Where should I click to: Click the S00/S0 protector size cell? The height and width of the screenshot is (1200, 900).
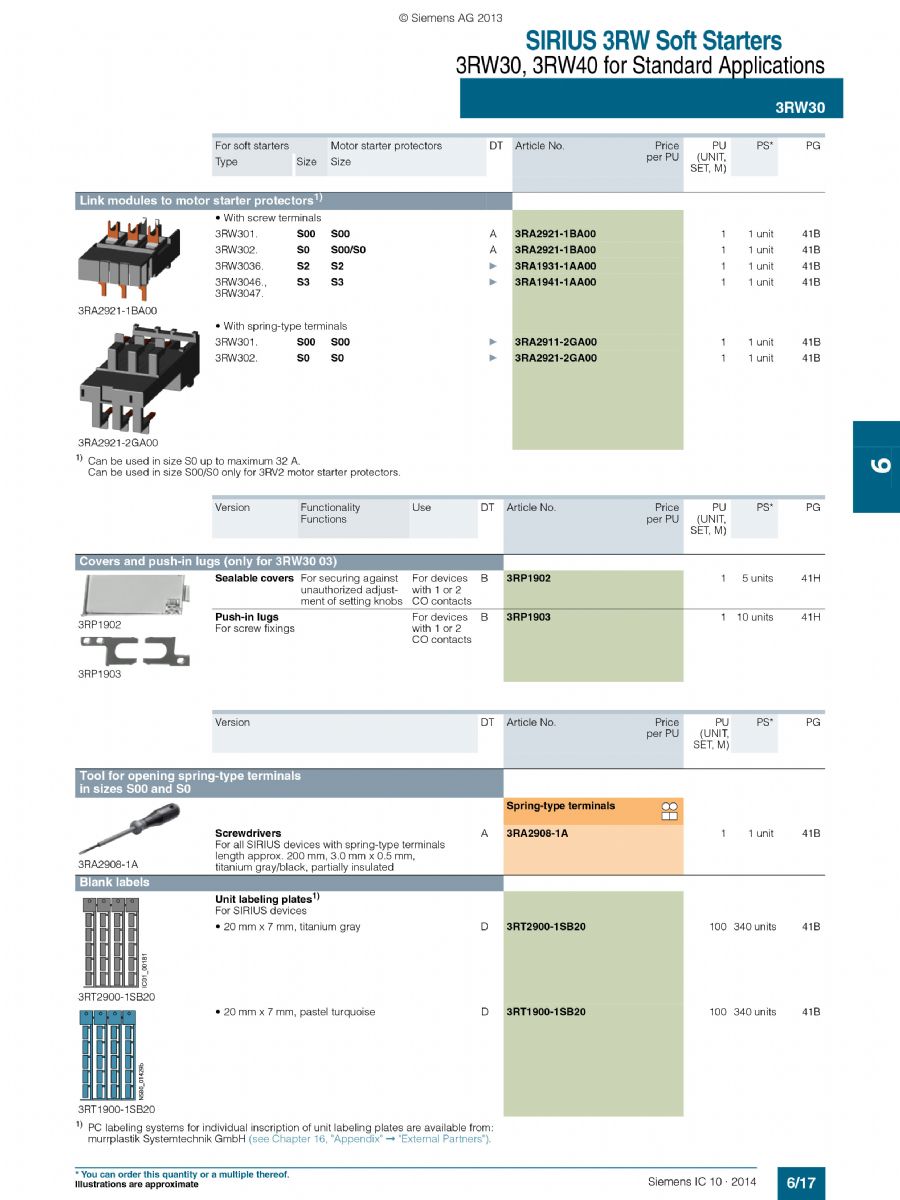coord(348,250)
